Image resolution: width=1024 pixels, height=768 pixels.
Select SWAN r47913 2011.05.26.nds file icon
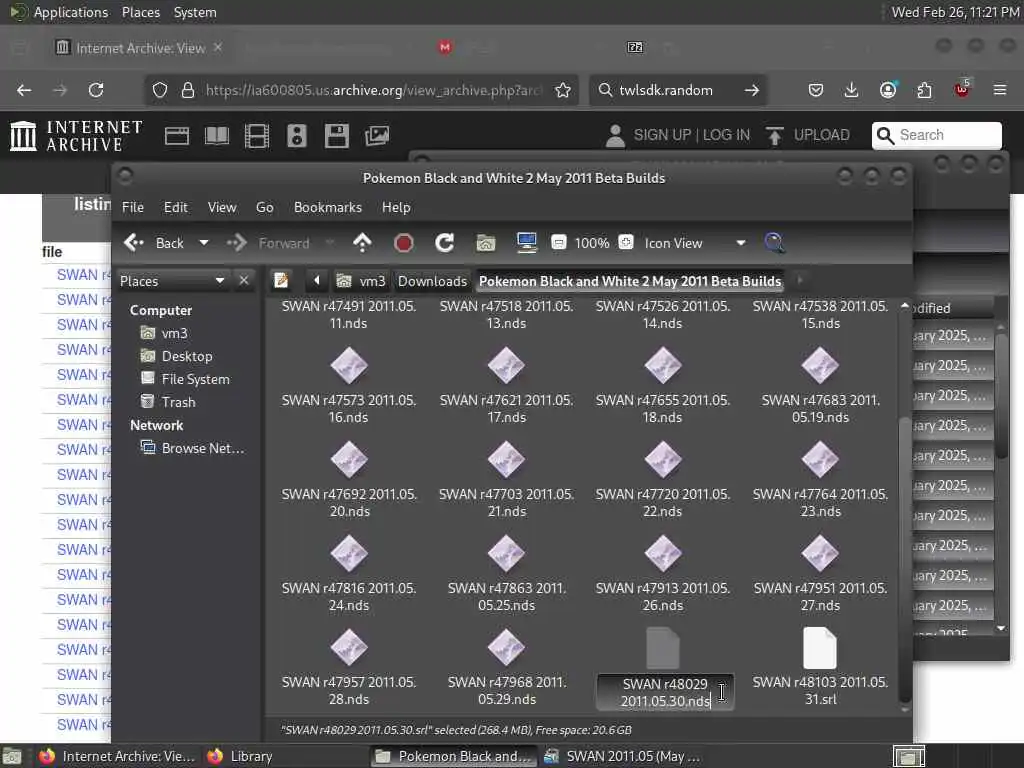[x=663, y=554]
